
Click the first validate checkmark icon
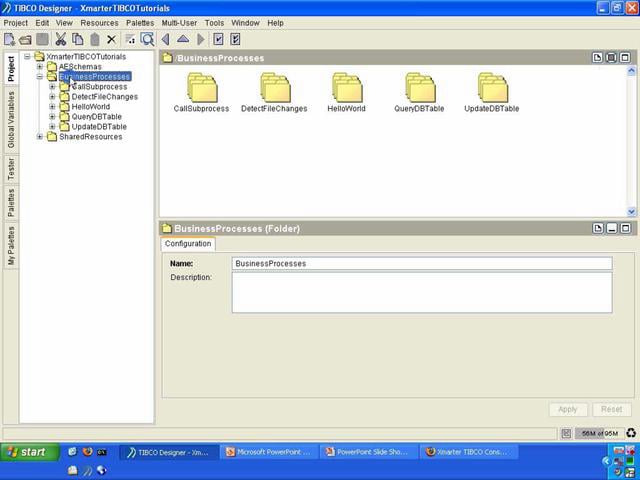(218, 40)
